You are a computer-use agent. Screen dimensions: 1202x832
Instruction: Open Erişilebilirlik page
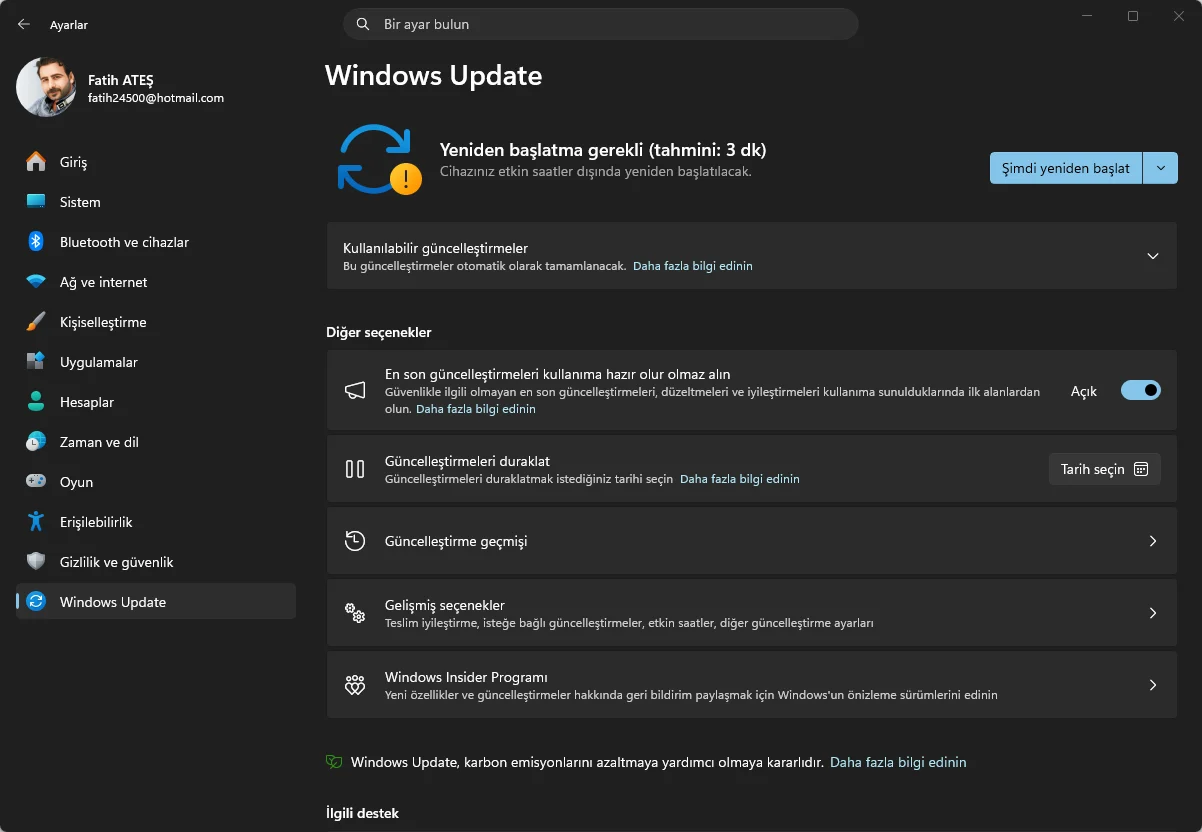point(156,522)
